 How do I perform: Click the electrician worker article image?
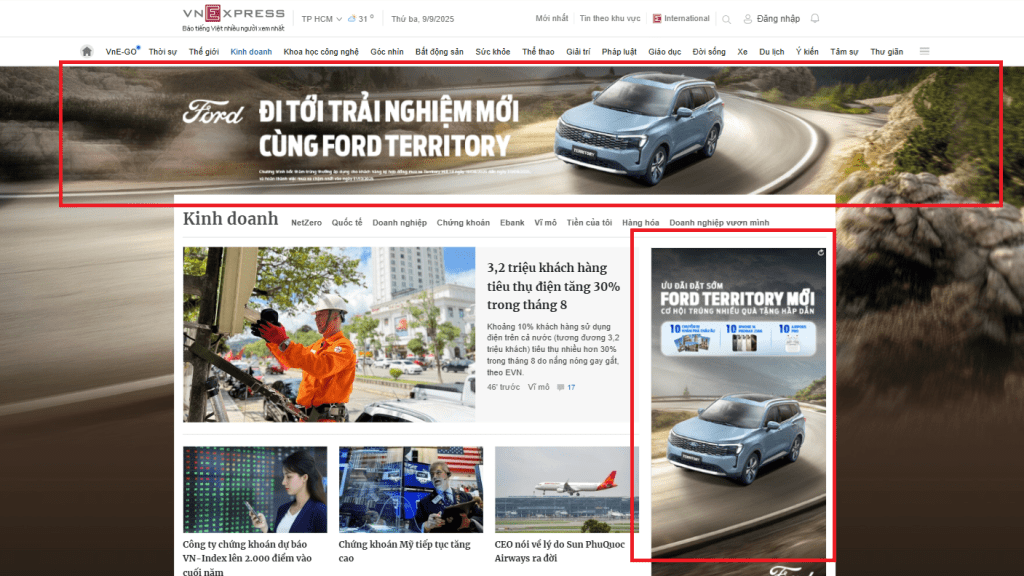[x=329, y=334]
